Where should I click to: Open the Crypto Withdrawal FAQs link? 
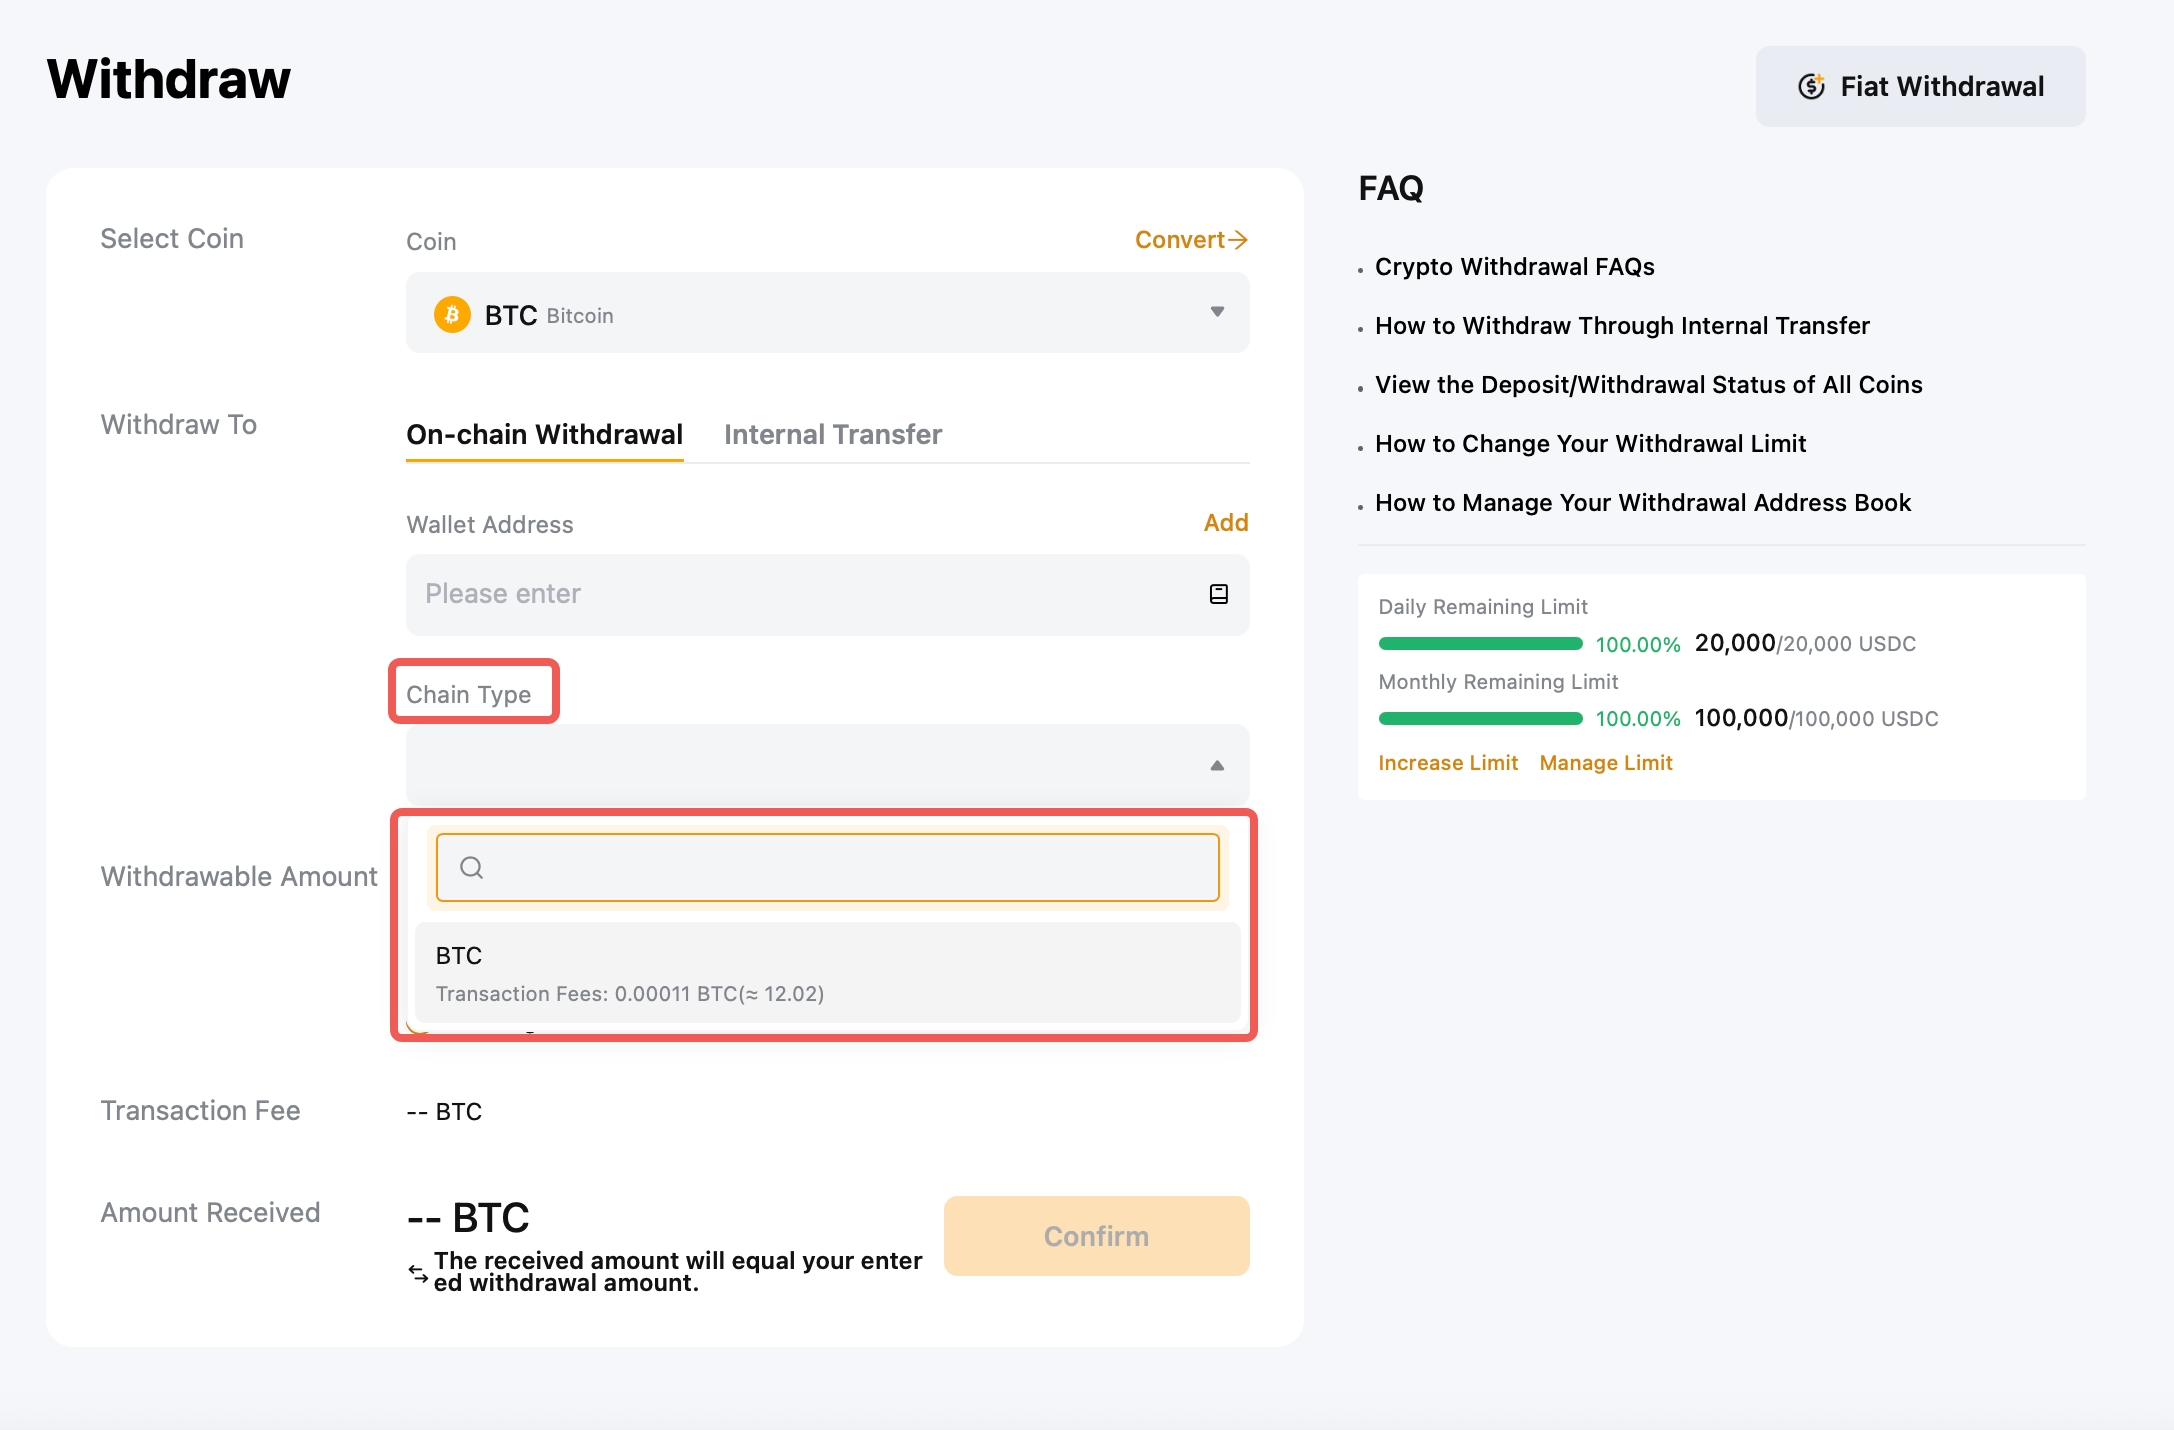[1514, 267]
